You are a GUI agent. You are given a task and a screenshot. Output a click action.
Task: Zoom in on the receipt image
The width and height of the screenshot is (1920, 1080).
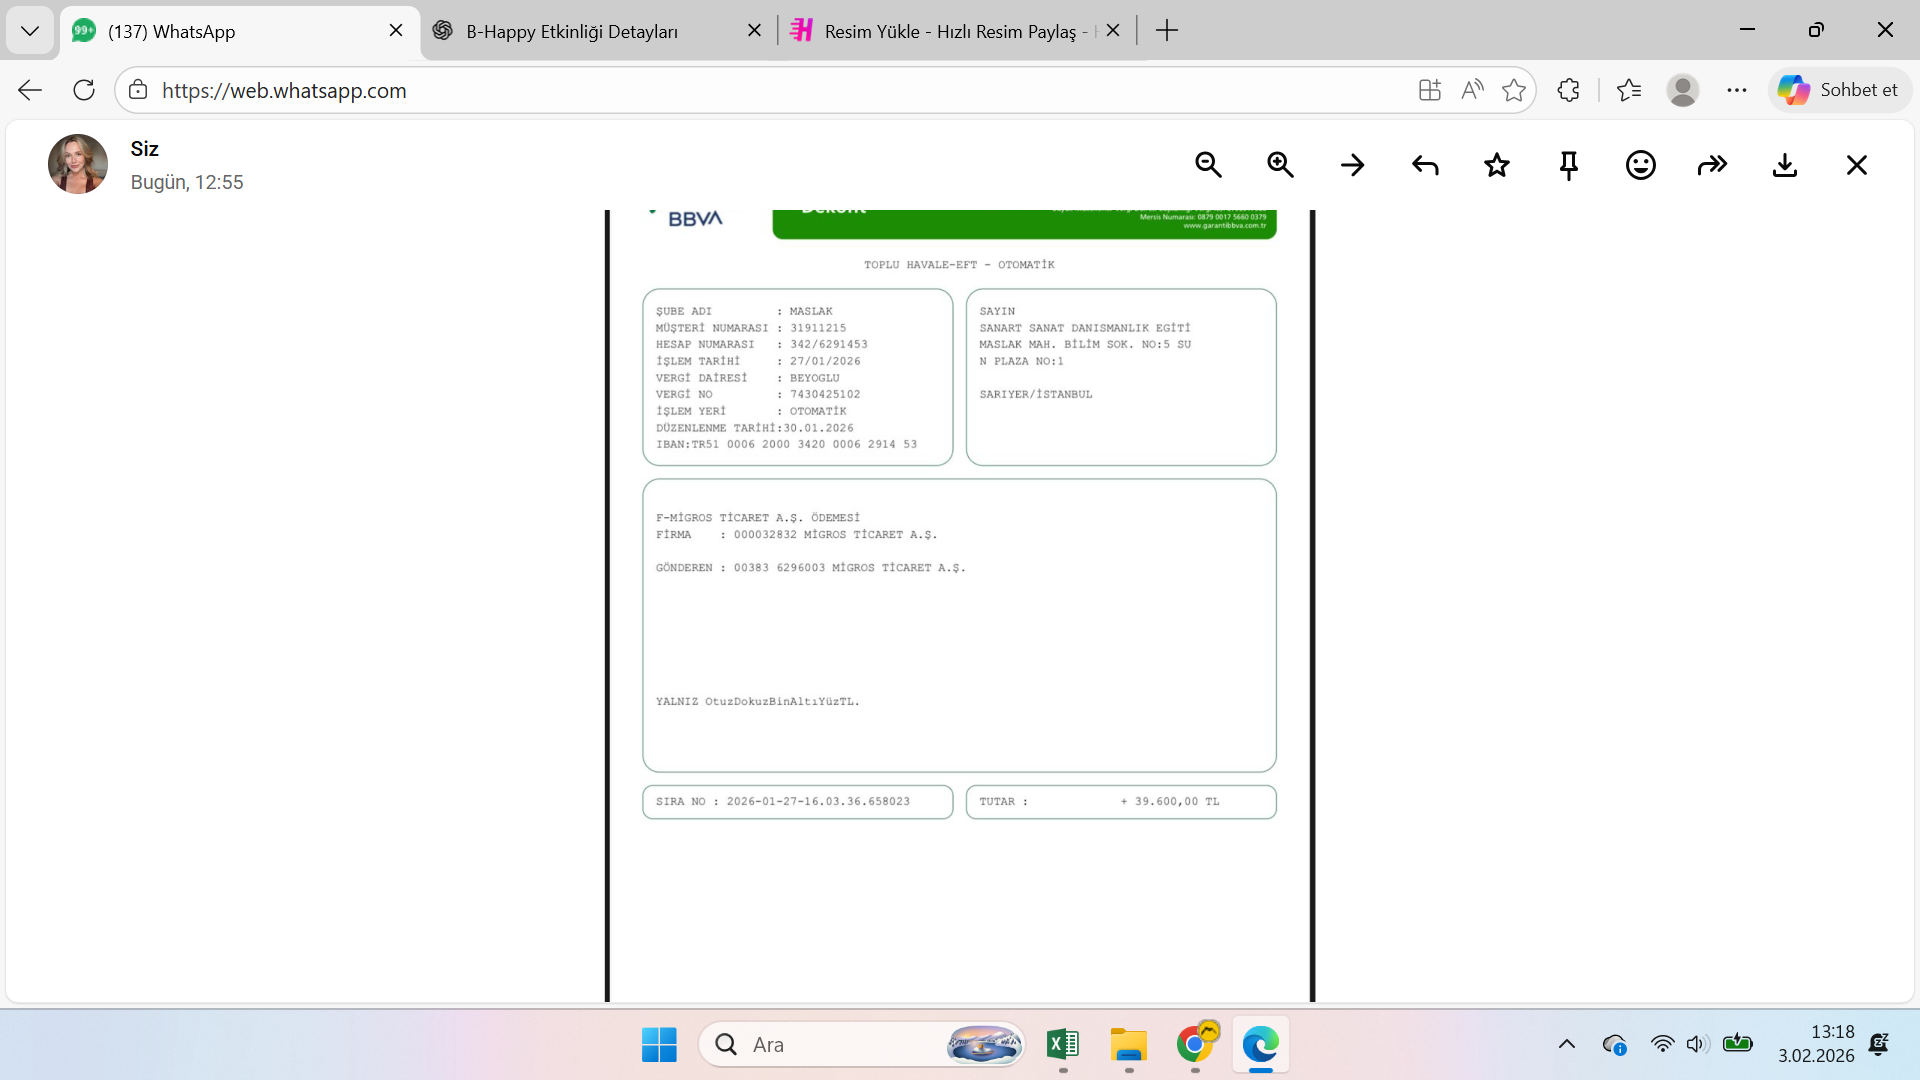(1280, 165)
